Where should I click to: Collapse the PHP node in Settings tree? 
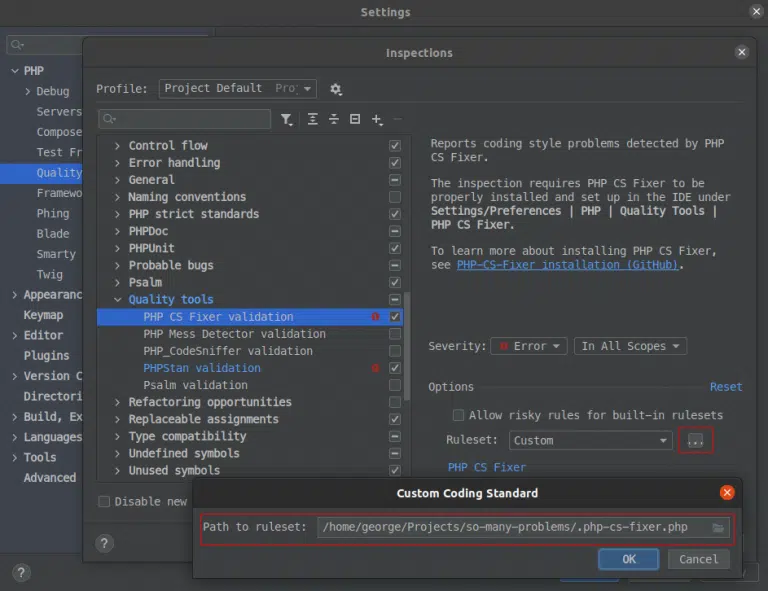[15, 71]
